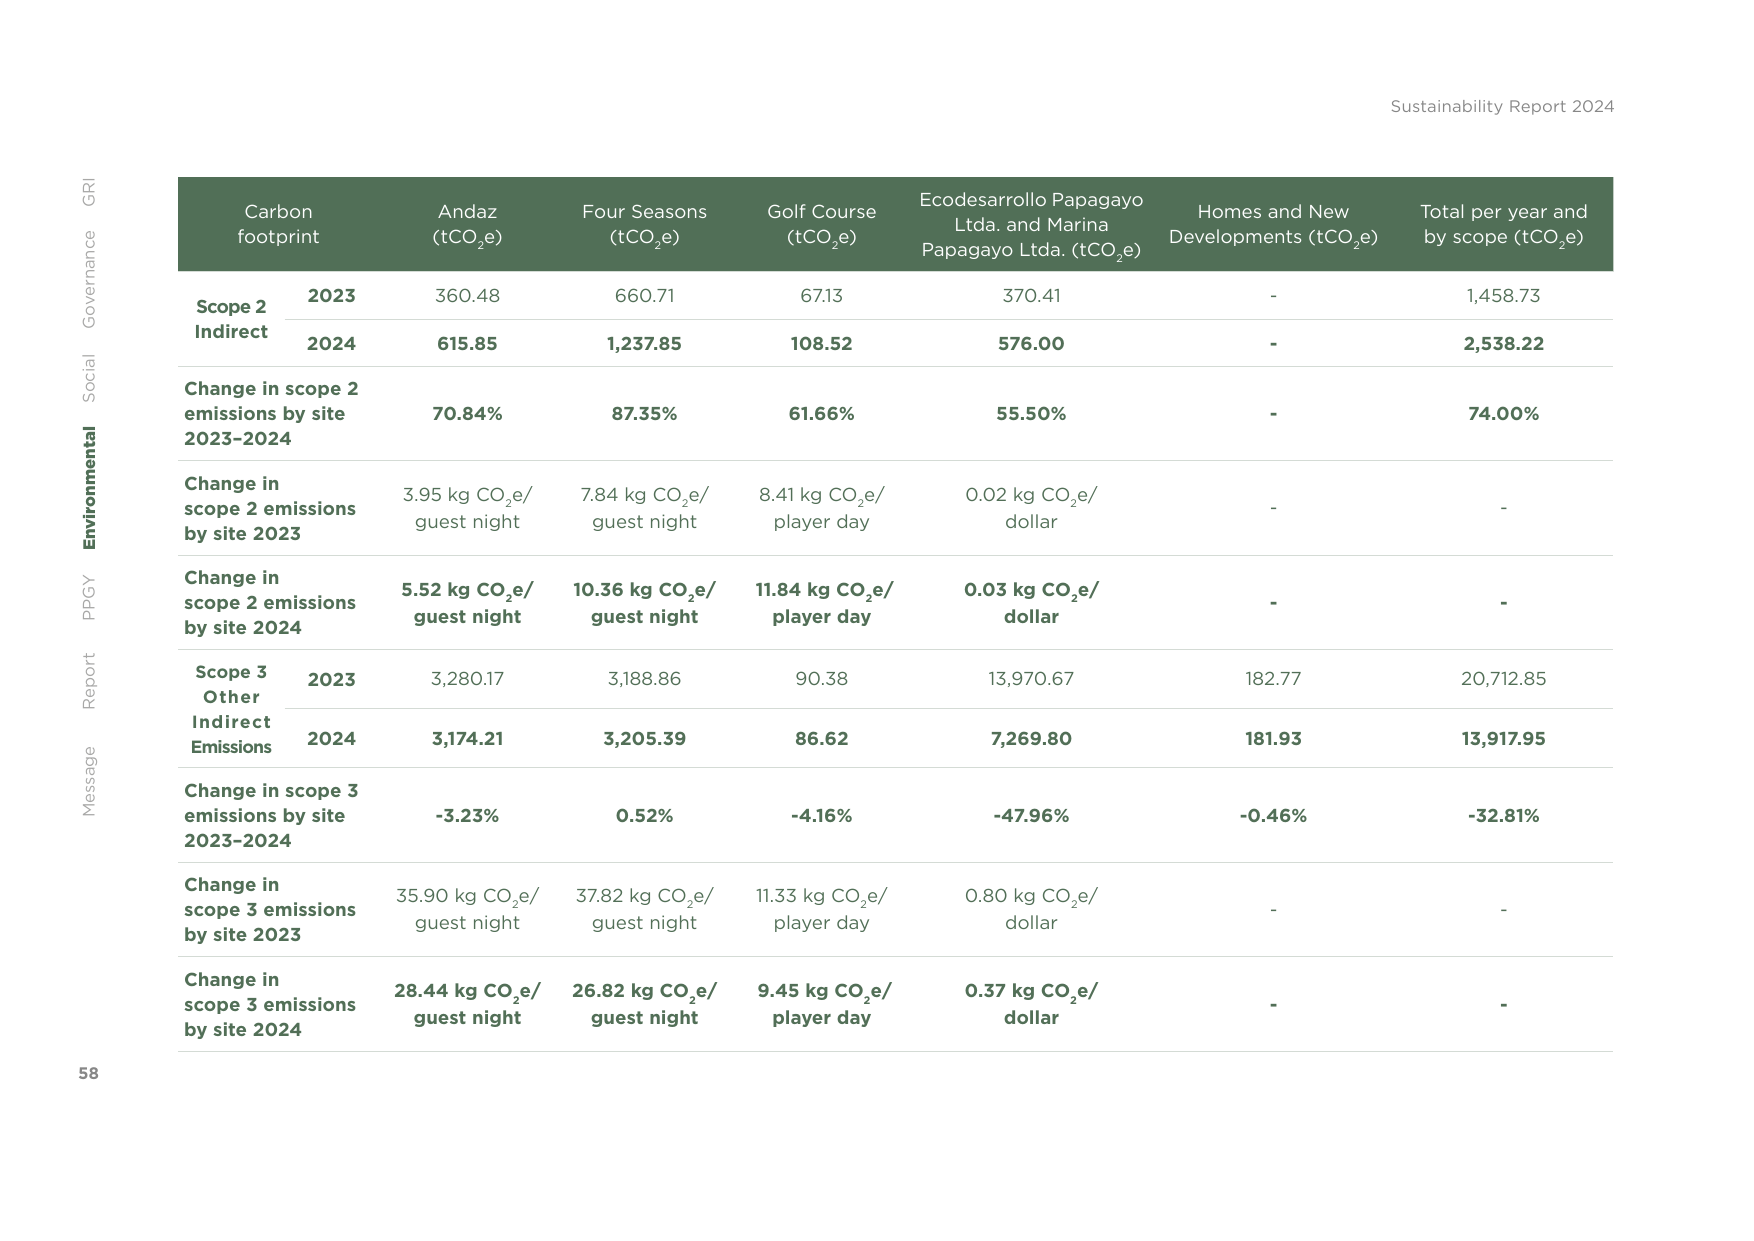Click the 10.36 kg CO2e/guest night cell
This screenshot has height=1241, width=1754.
point(644,603)
